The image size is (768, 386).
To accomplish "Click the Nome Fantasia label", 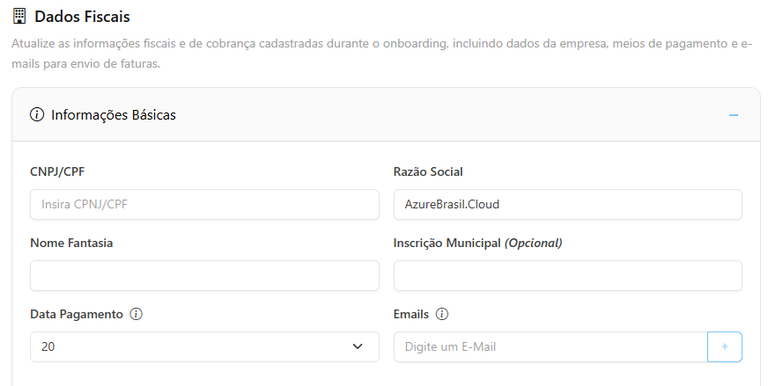I will (72, 243).
